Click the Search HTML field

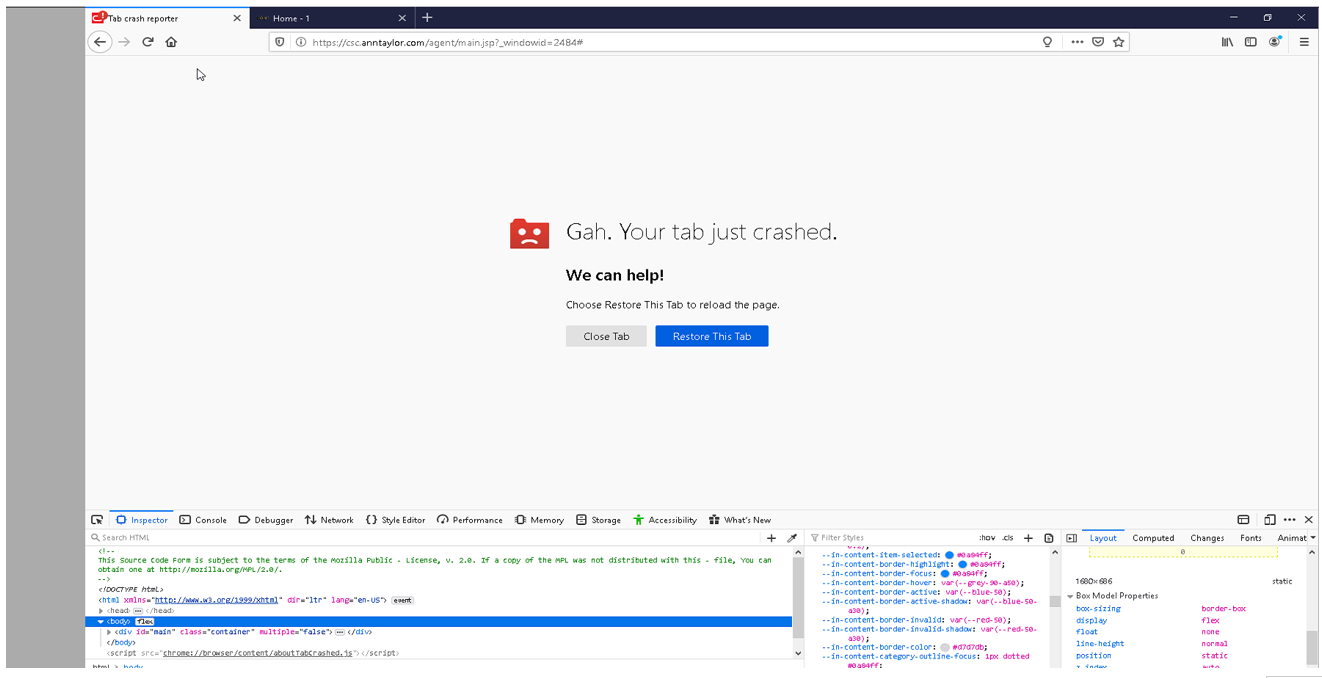coord(425,538)
